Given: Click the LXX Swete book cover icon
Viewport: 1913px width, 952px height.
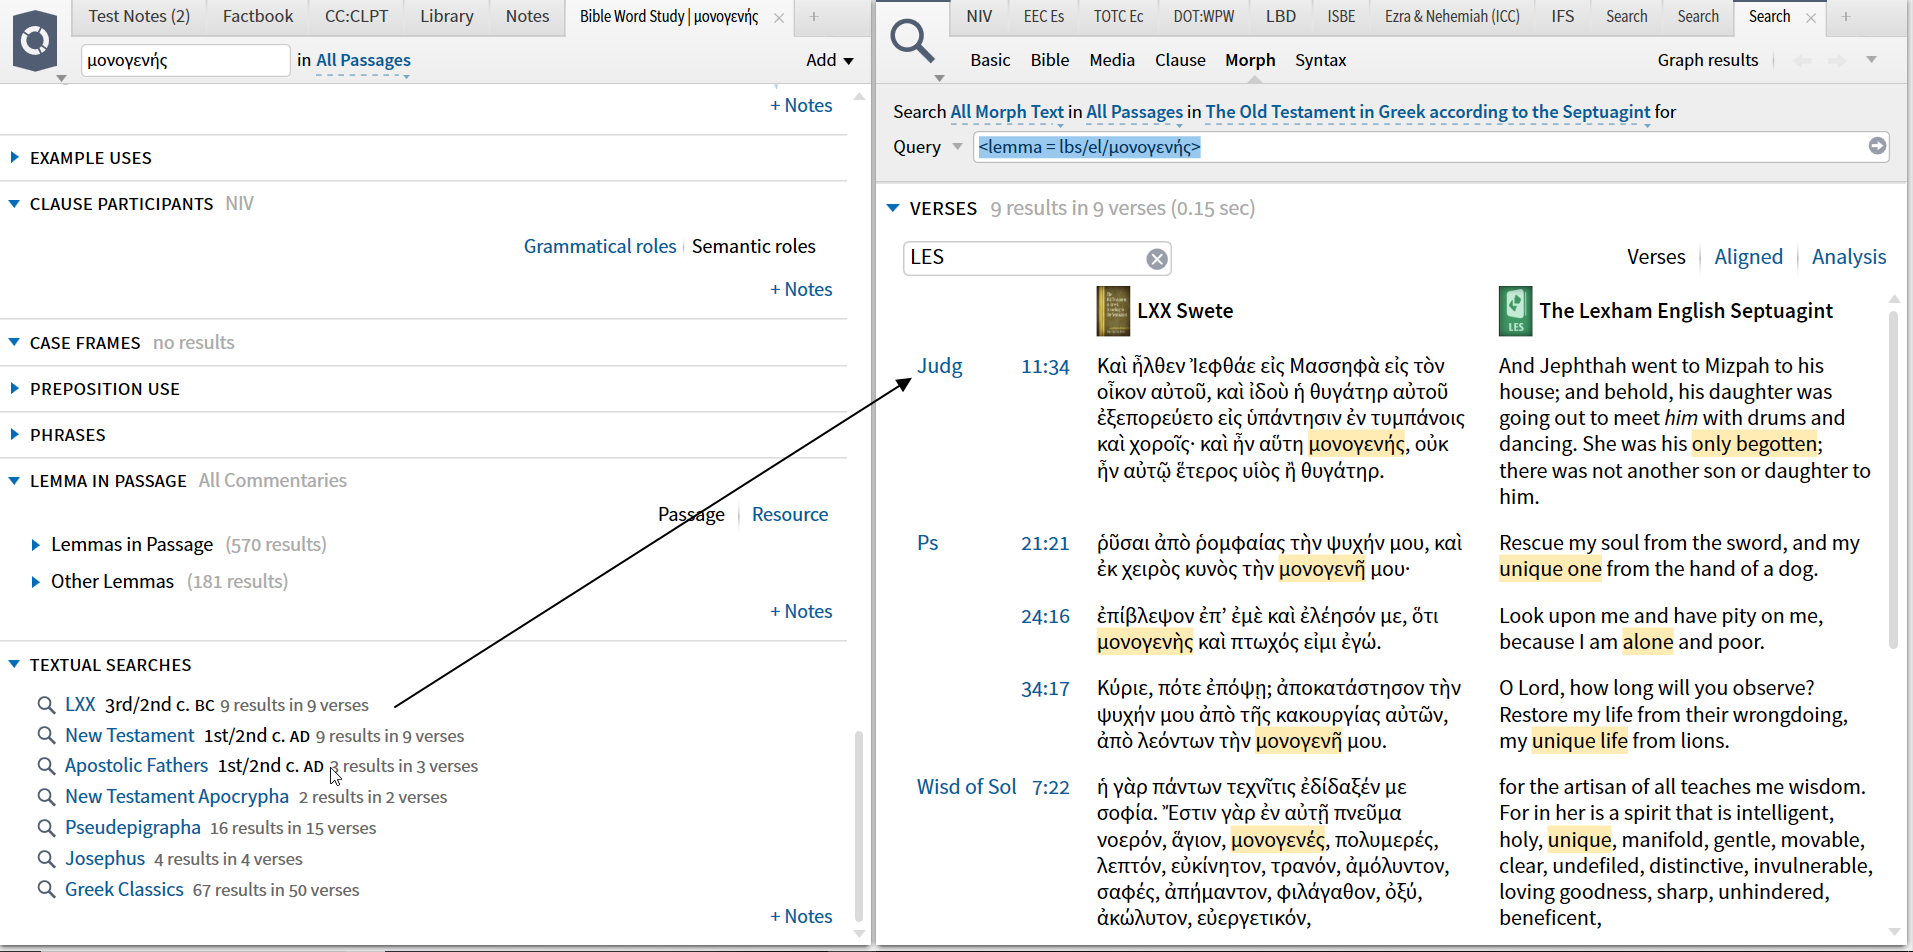Looking at the screenshot, I should pos(1113,311).
